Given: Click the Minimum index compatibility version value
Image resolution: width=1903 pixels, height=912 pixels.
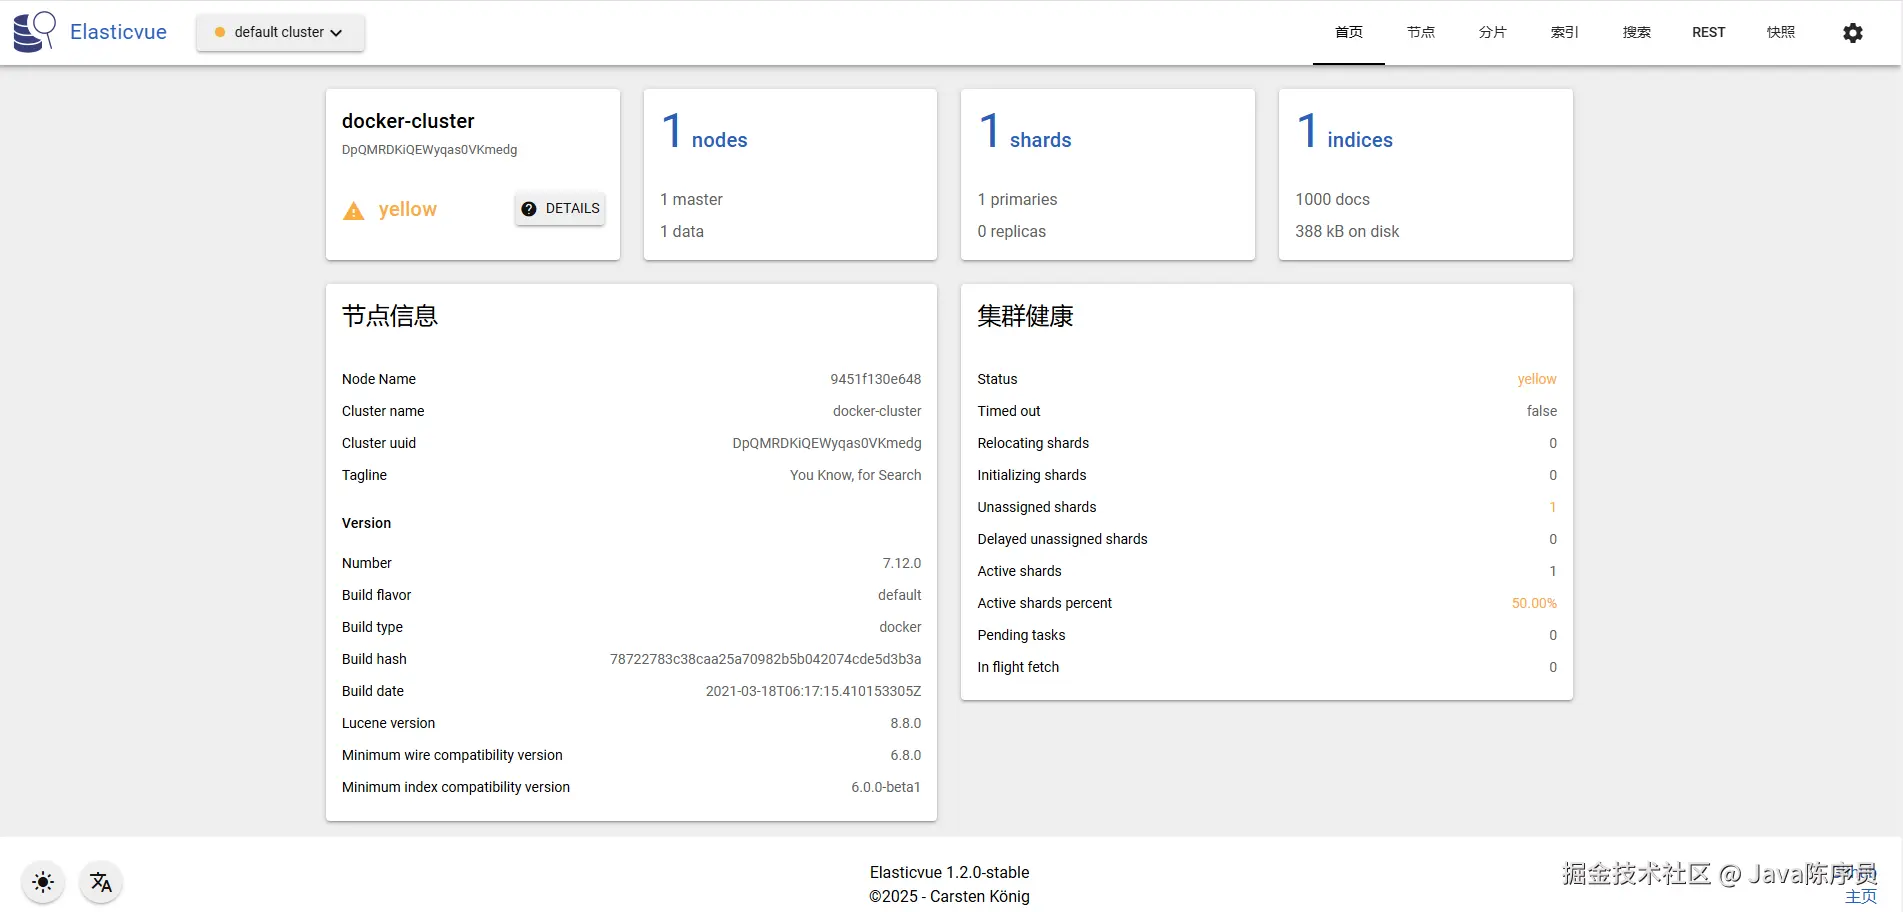Looking at the screenshot, I should point(886,787).
